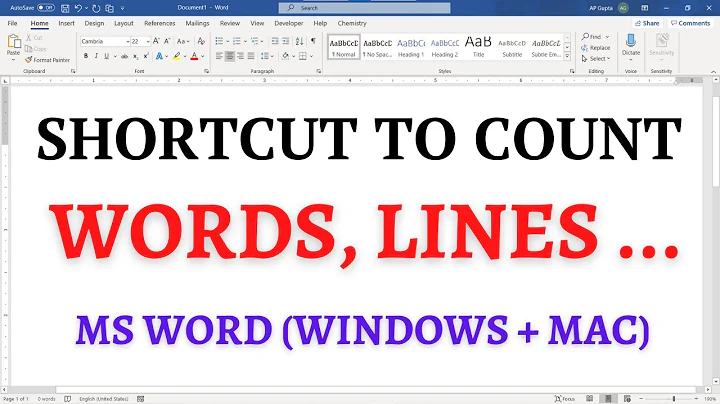Click Justify alignment icon

(251, 56)
